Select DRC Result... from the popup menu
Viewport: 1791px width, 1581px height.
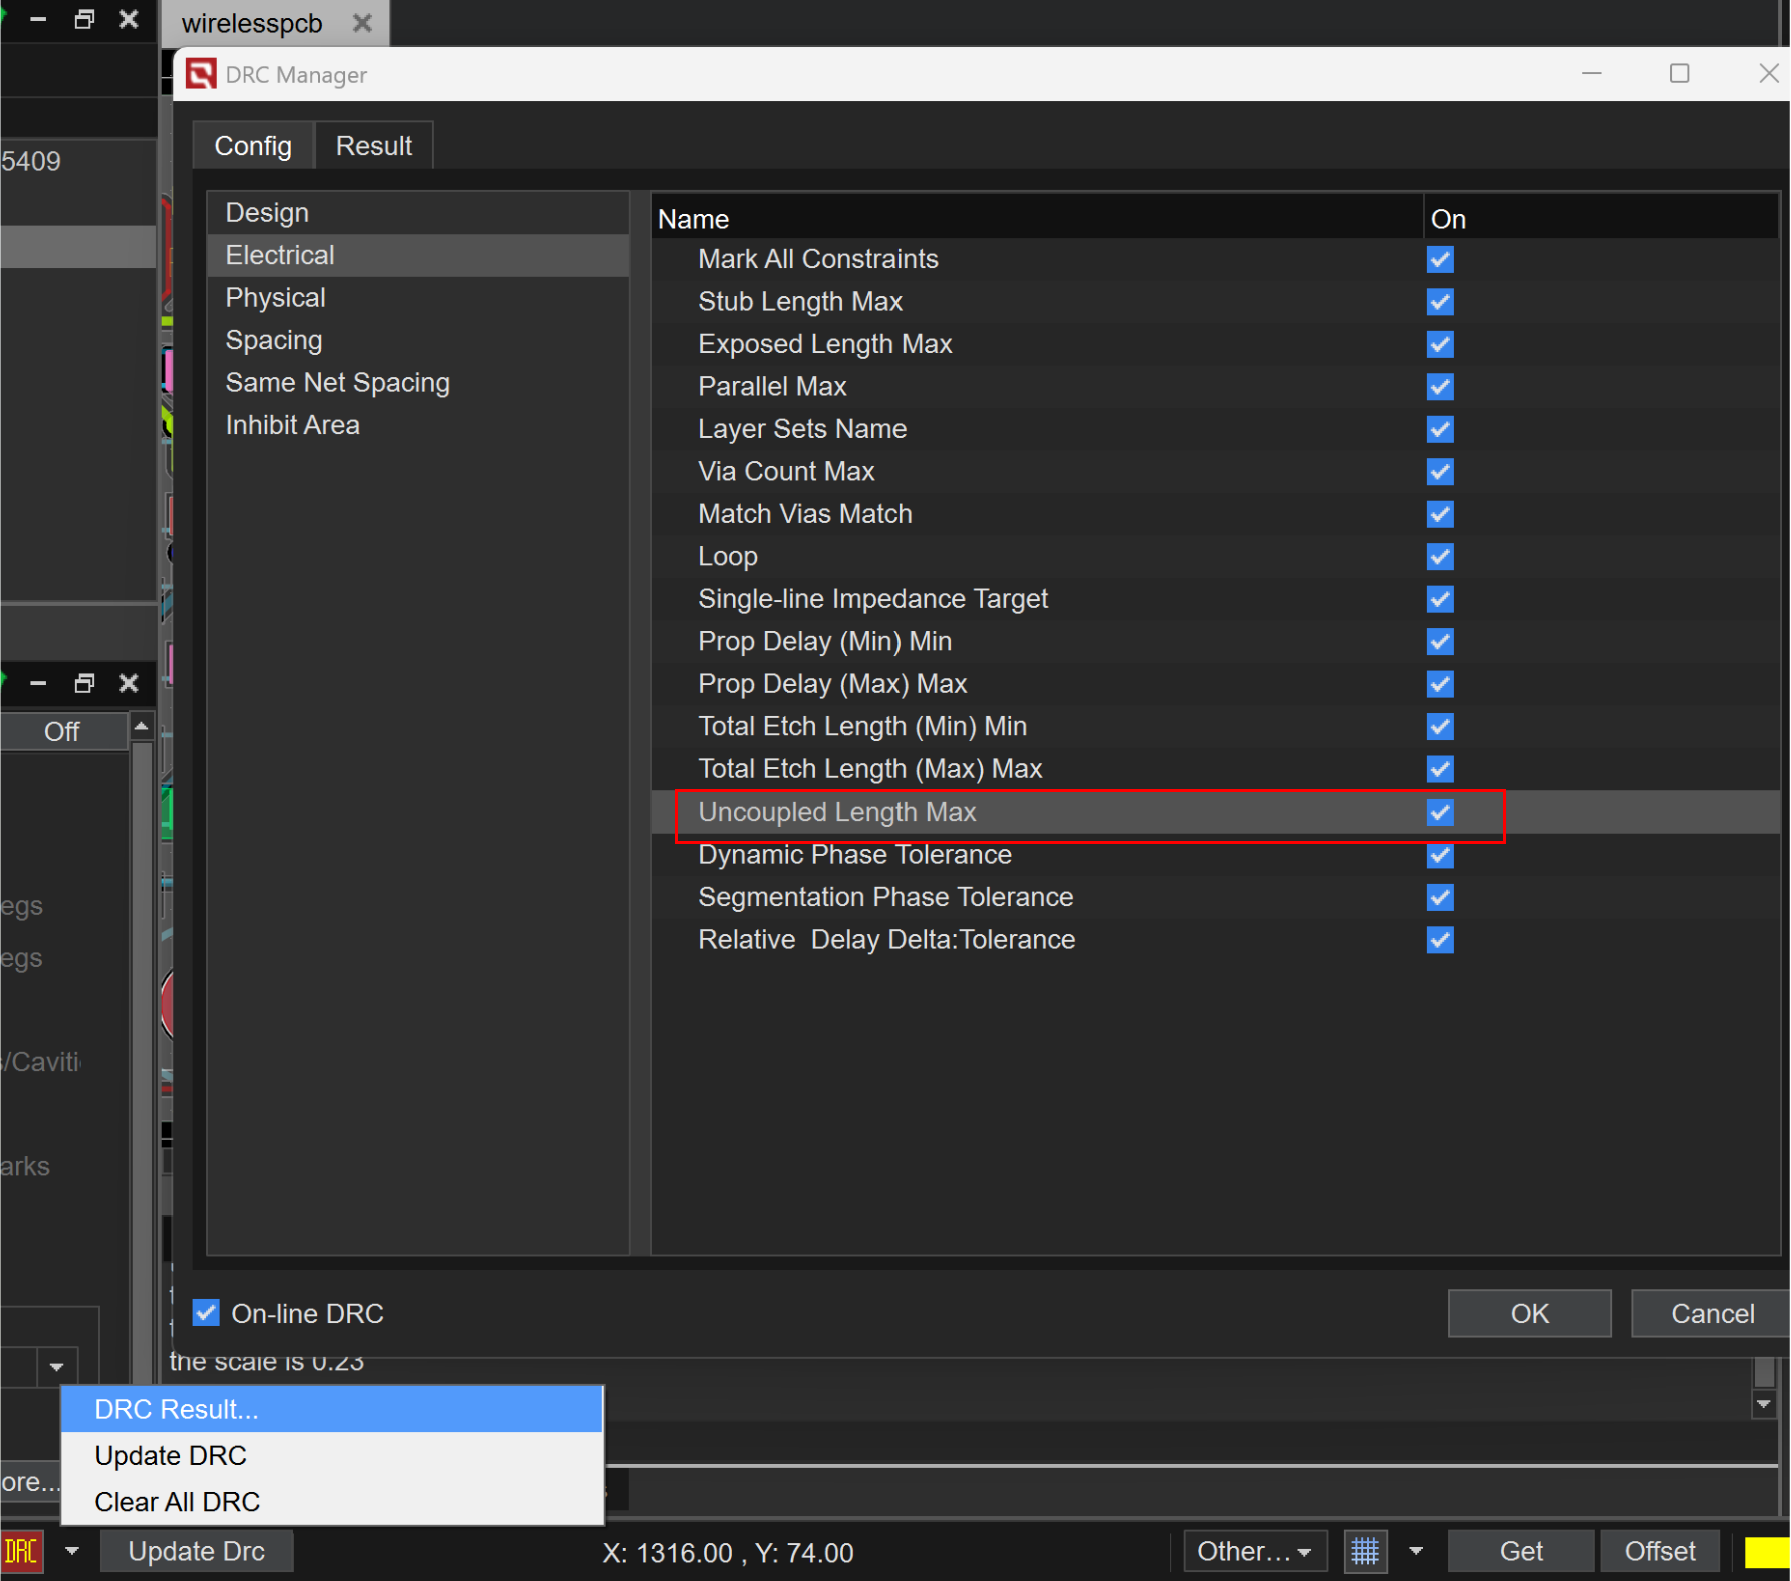coord(176,1409)
